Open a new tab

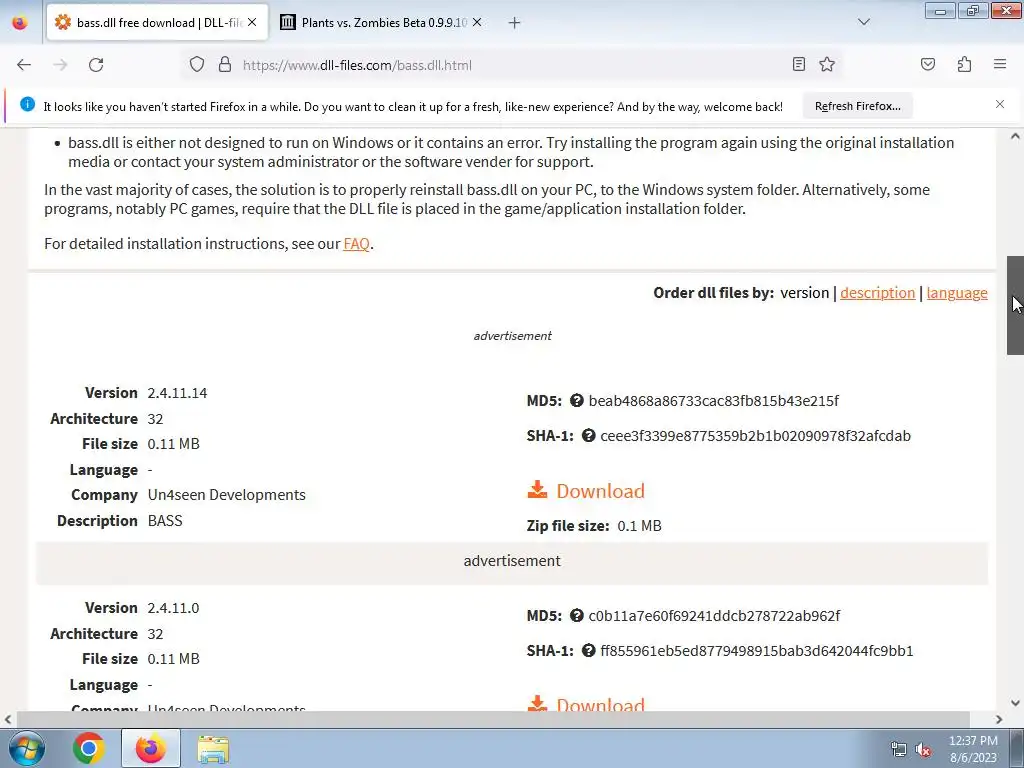coord(515,23)
